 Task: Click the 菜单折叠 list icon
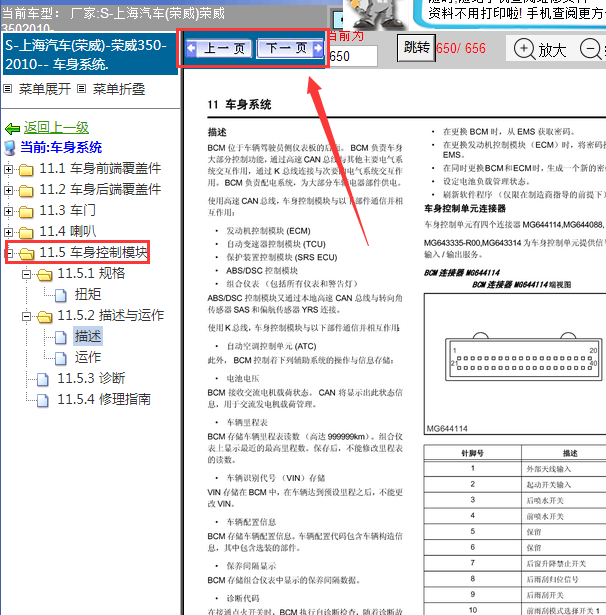pos(81,89)
